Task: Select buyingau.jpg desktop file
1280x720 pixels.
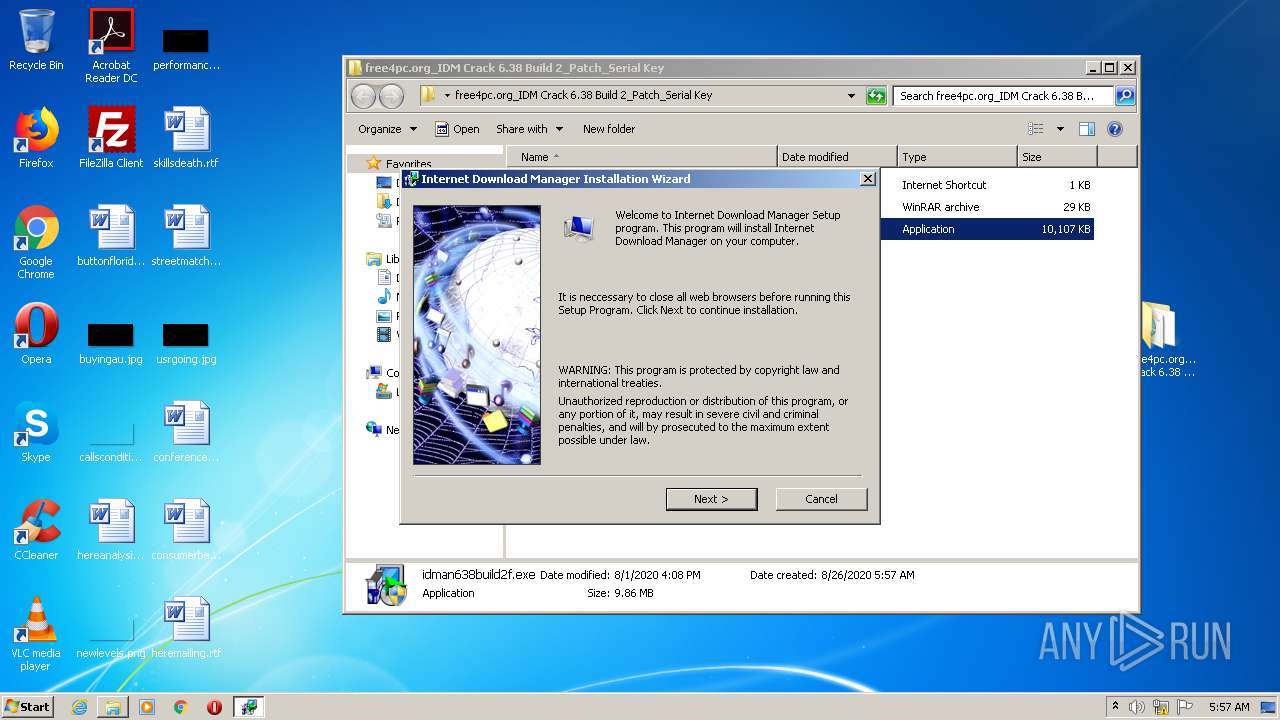Action: tap(111, 342)
